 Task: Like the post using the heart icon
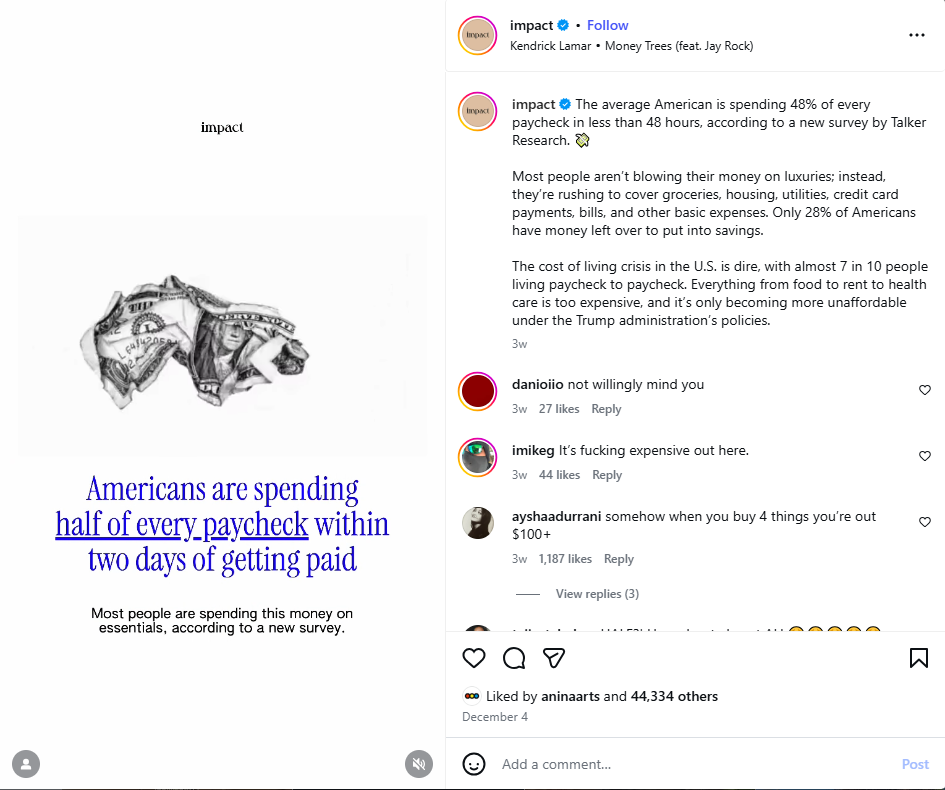(473, 658)
